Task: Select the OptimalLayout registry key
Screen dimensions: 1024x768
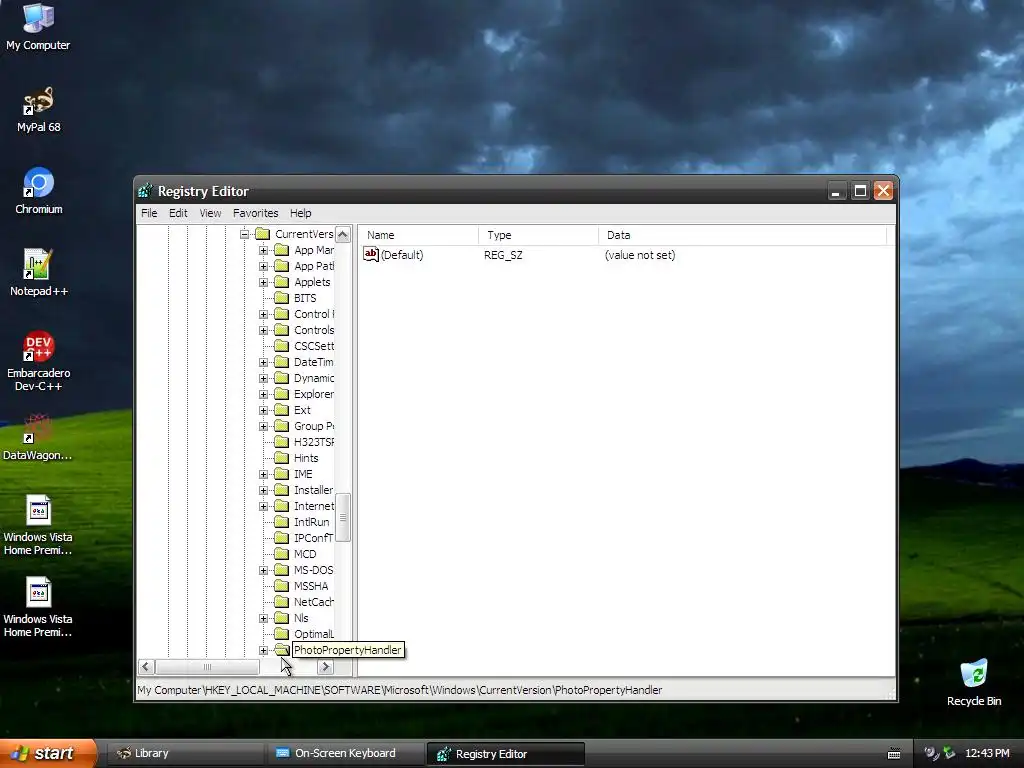Action: (x=313, y=634)
